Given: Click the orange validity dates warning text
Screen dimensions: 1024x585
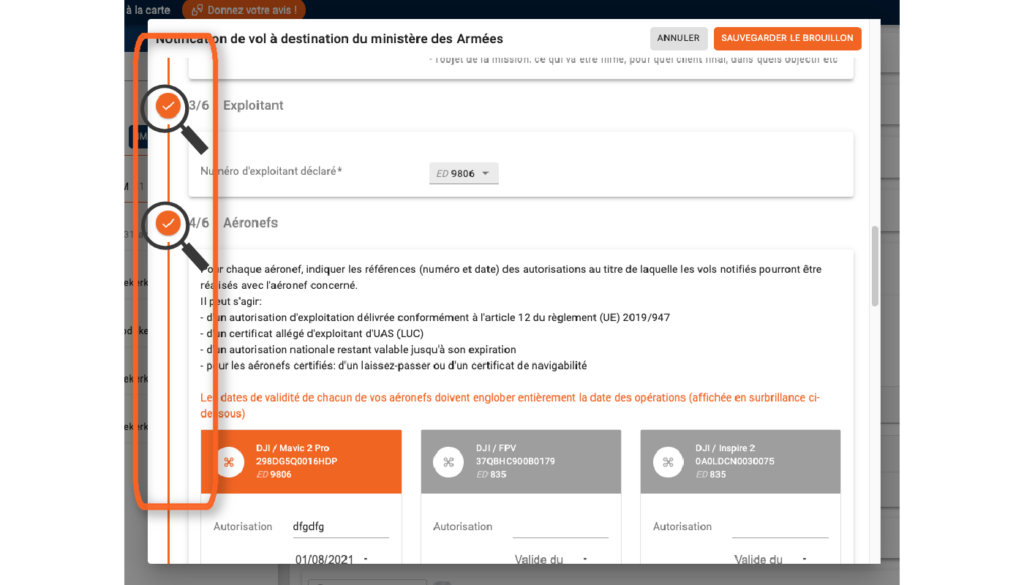Looking at the screenshot, I should coord(510,405).
